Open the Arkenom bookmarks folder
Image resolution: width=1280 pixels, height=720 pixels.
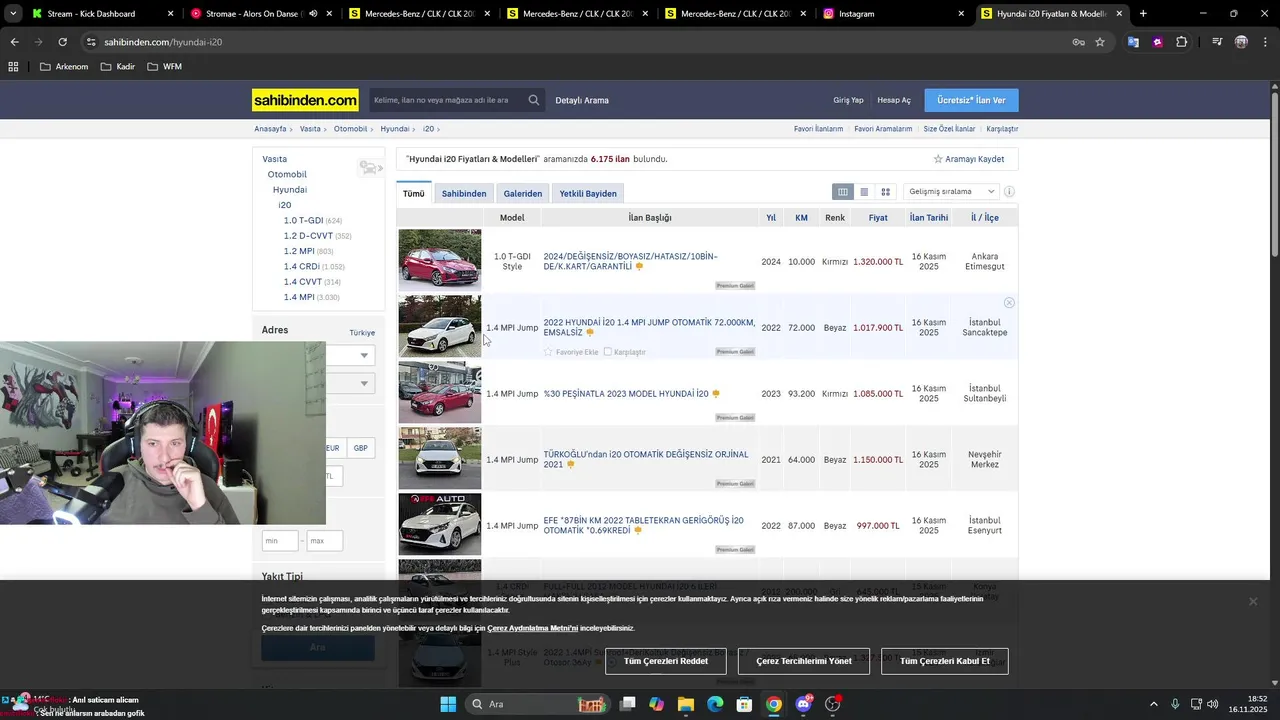click(x=64, y=67)
